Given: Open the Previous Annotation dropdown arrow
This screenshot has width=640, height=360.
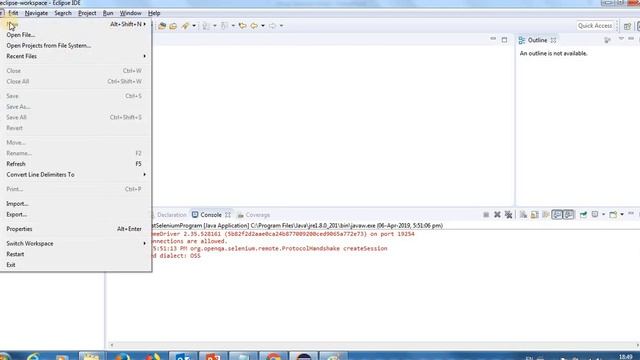Looking at the screenshot, I should 233,26.
